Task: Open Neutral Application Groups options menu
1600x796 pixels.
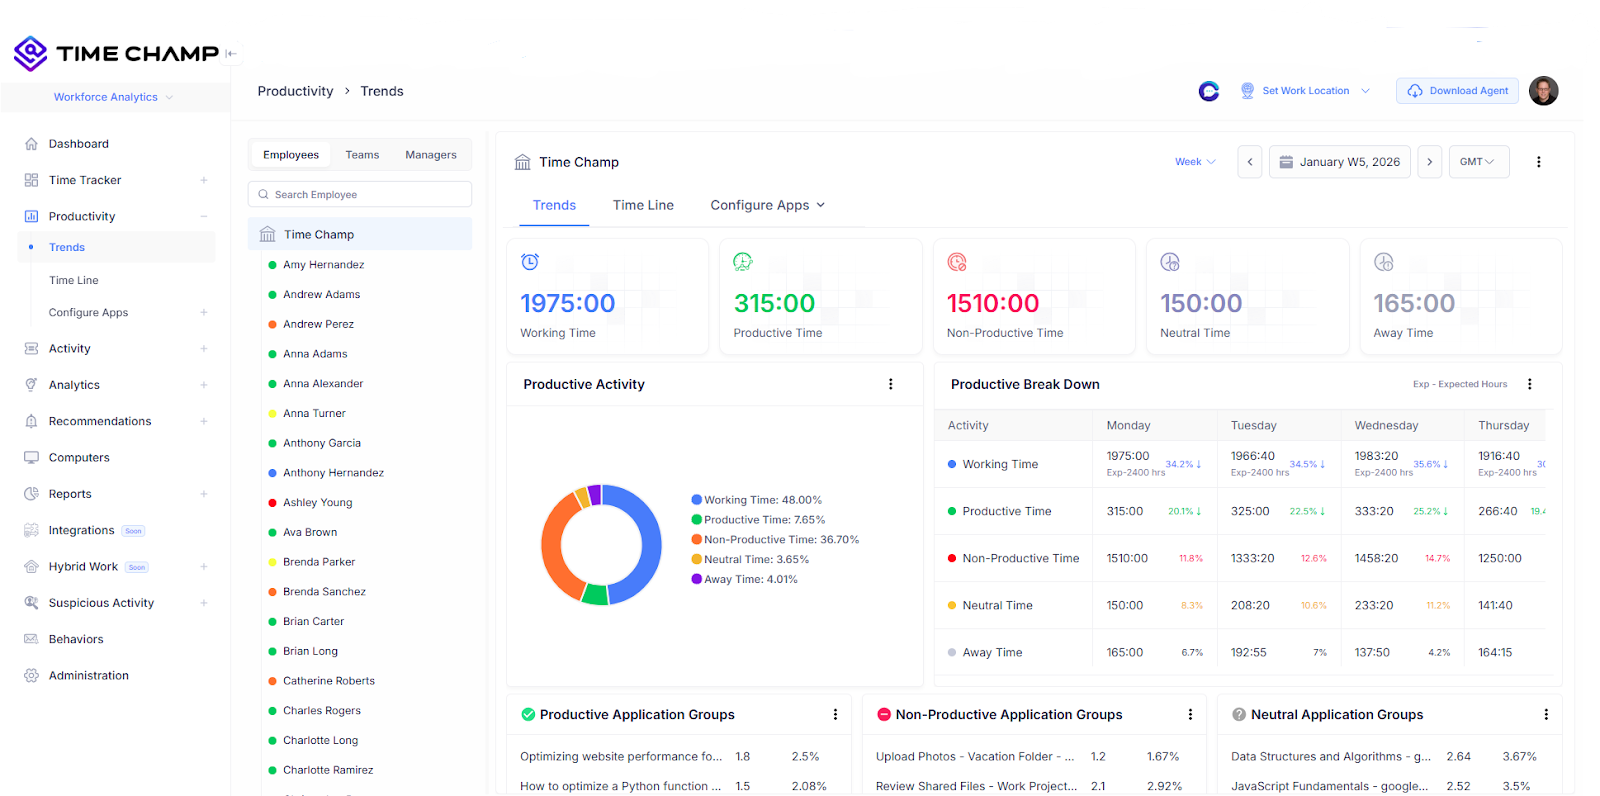Action: click(1546, 715)
